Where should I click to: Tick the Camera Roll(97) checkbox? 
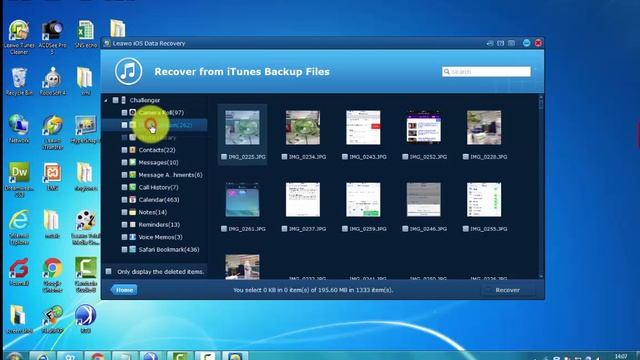pos(124,112)
